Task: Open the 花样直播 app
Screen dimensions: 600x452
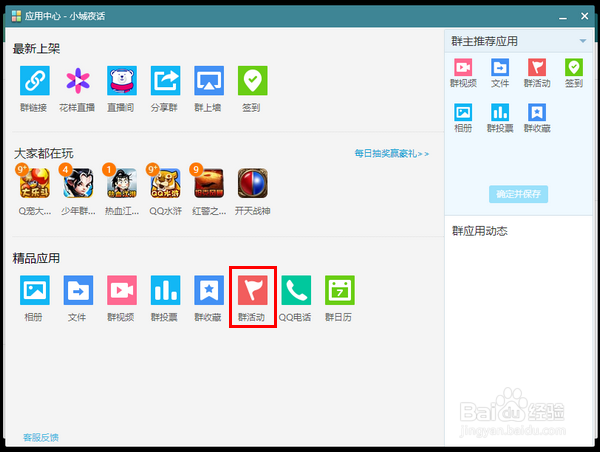Action: [78, 81]
